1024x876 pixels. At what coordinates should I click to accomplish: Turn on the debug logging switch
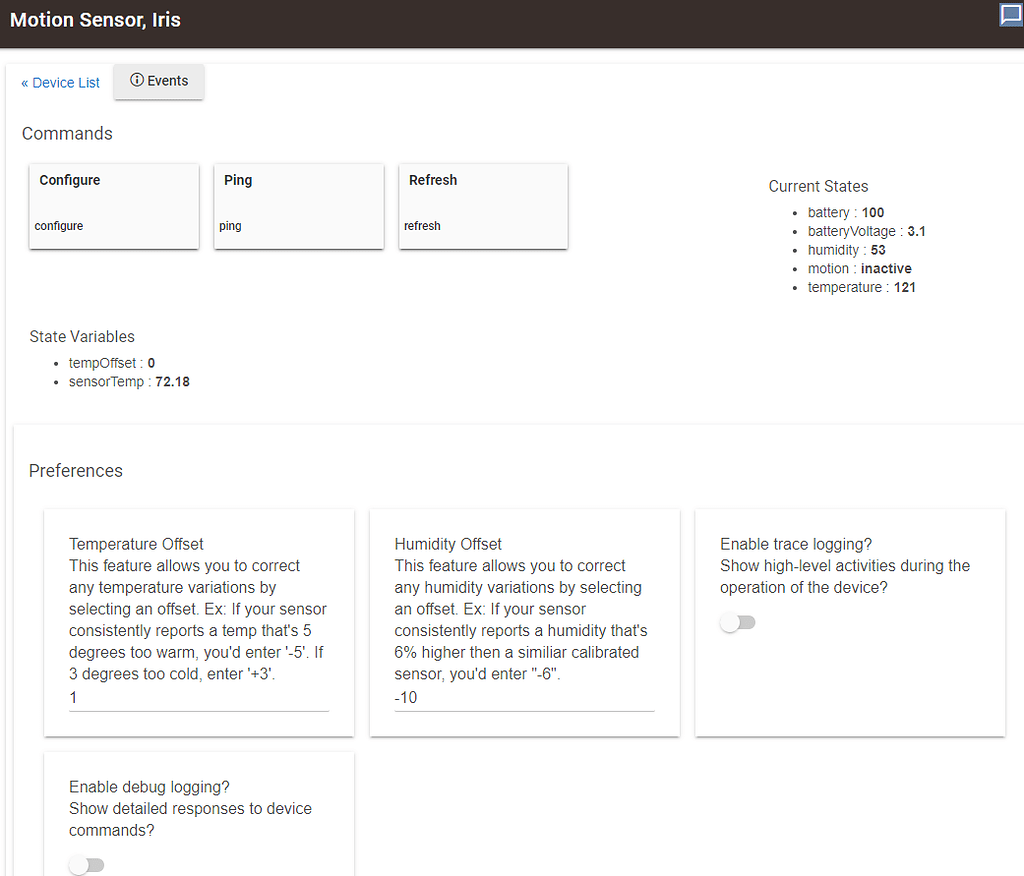click(86, 865)
